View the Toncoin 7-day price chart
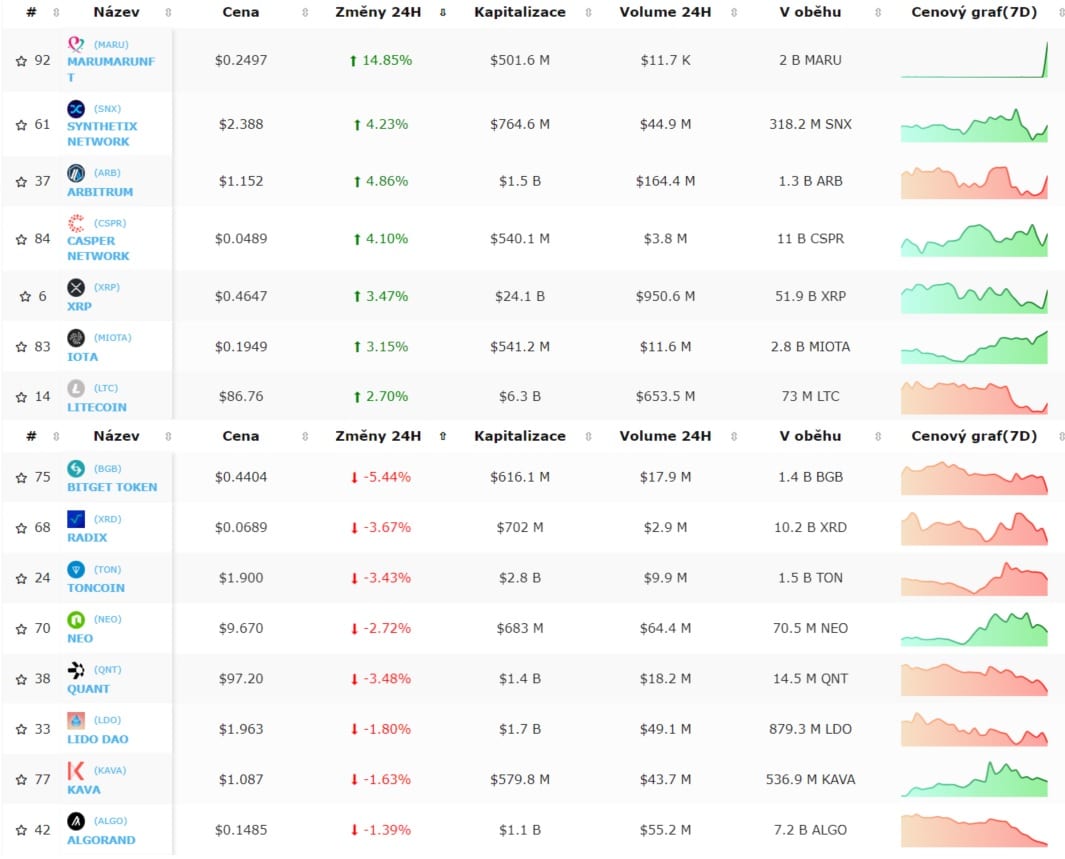Screen dimensions: 1065x859 tap(974, 579)
